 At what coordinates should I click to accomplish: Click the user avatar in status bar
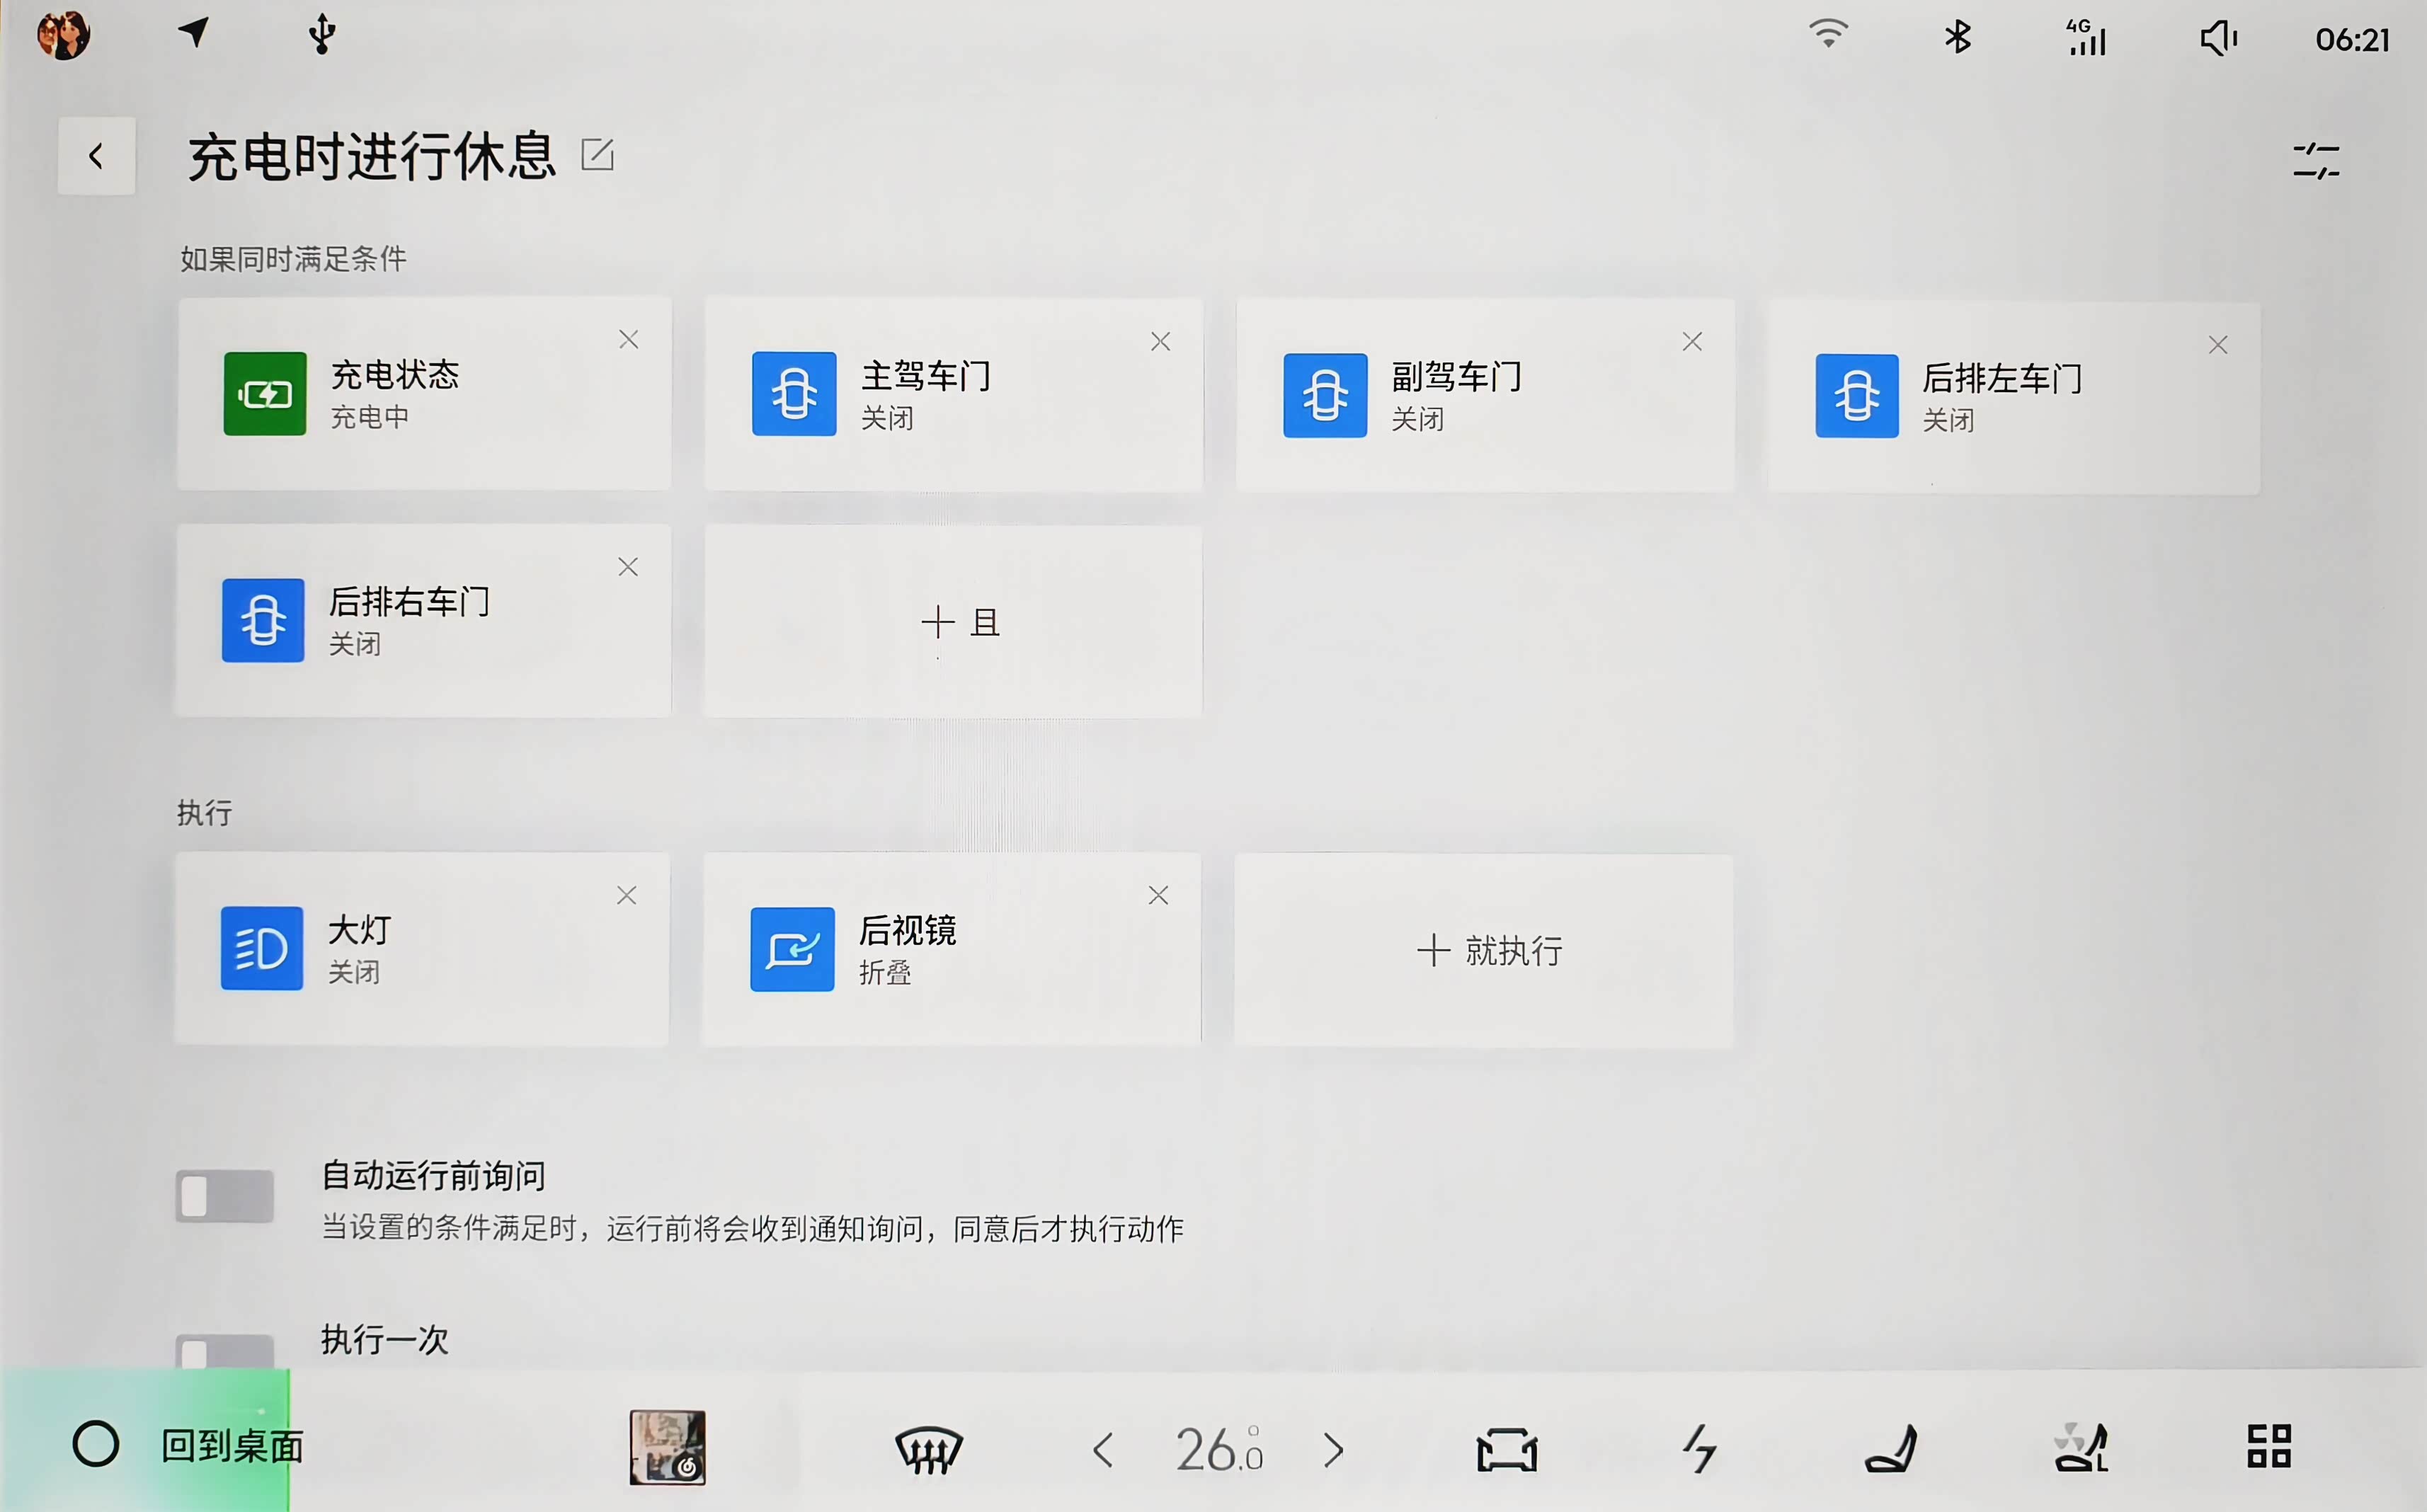[x=63, y=35]
